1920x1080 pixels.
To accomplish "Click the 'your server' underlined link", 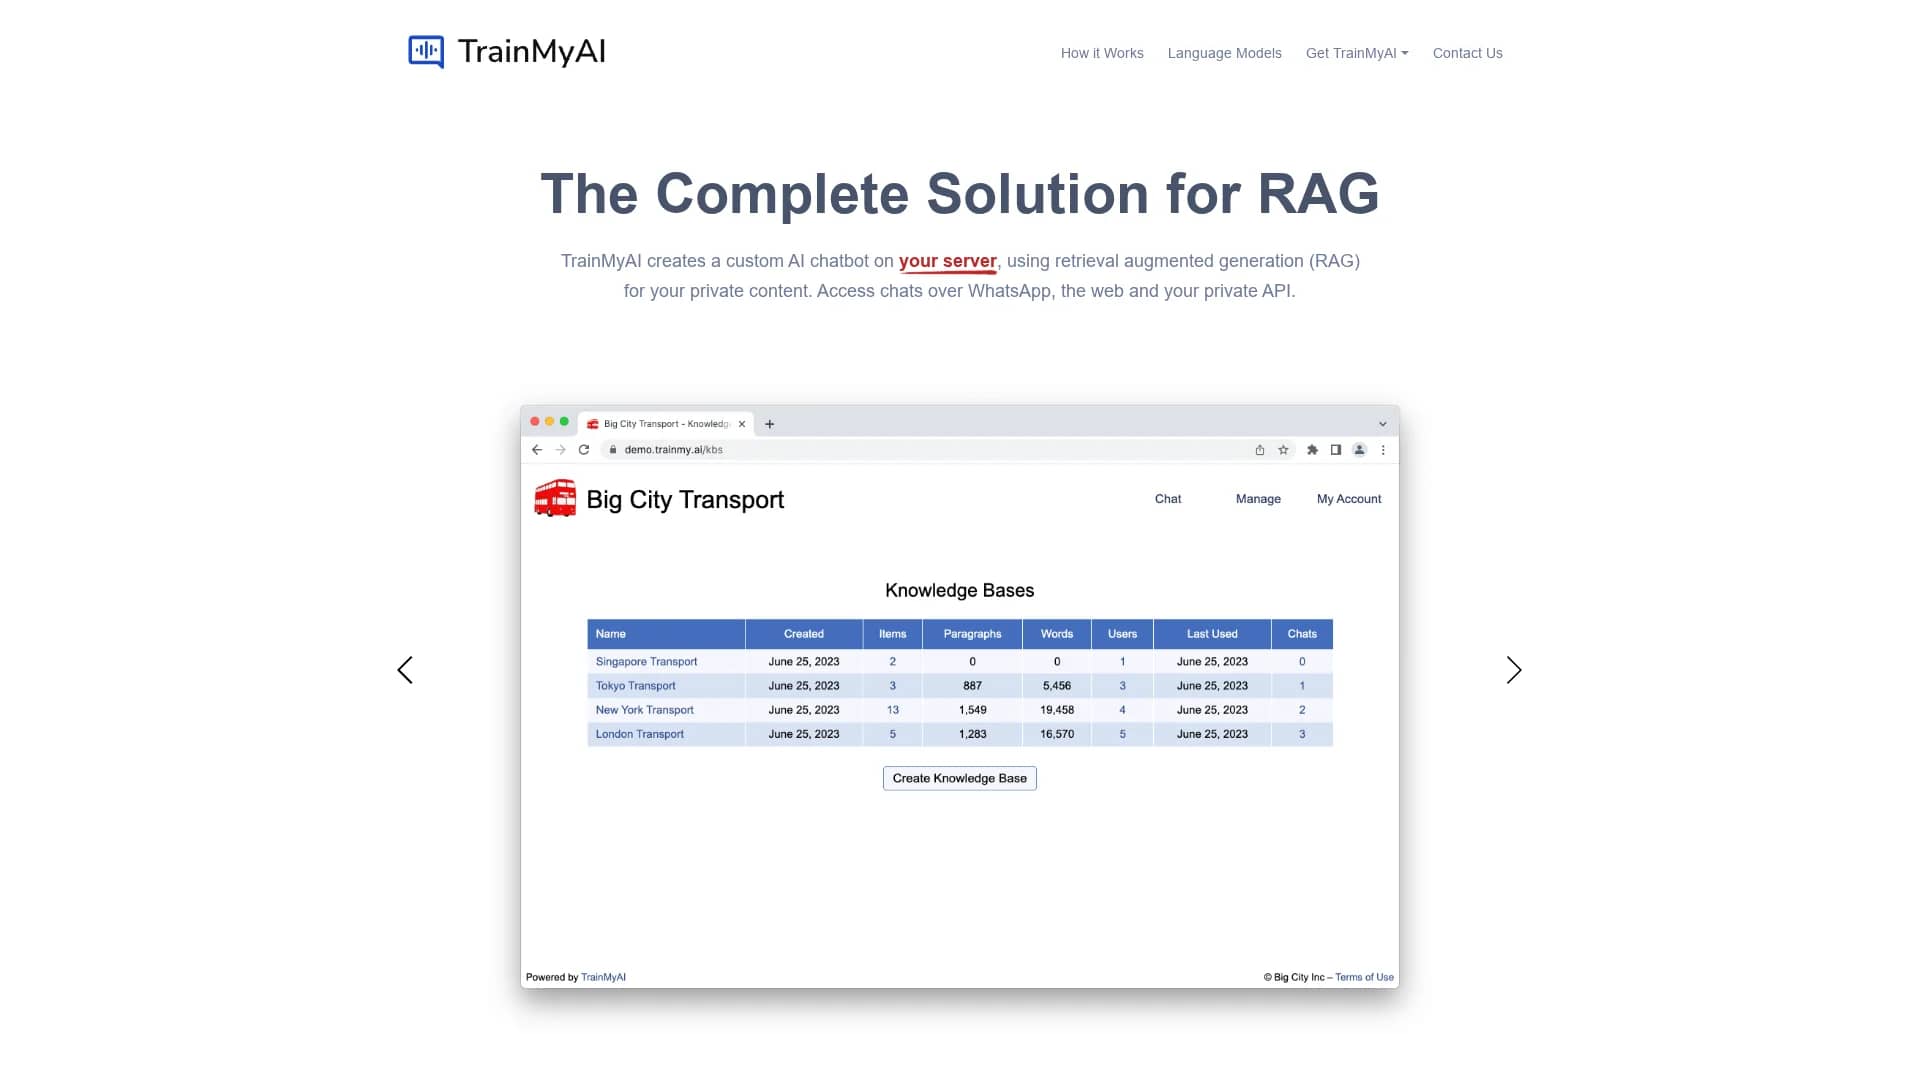I will click(x=947, y=261).
